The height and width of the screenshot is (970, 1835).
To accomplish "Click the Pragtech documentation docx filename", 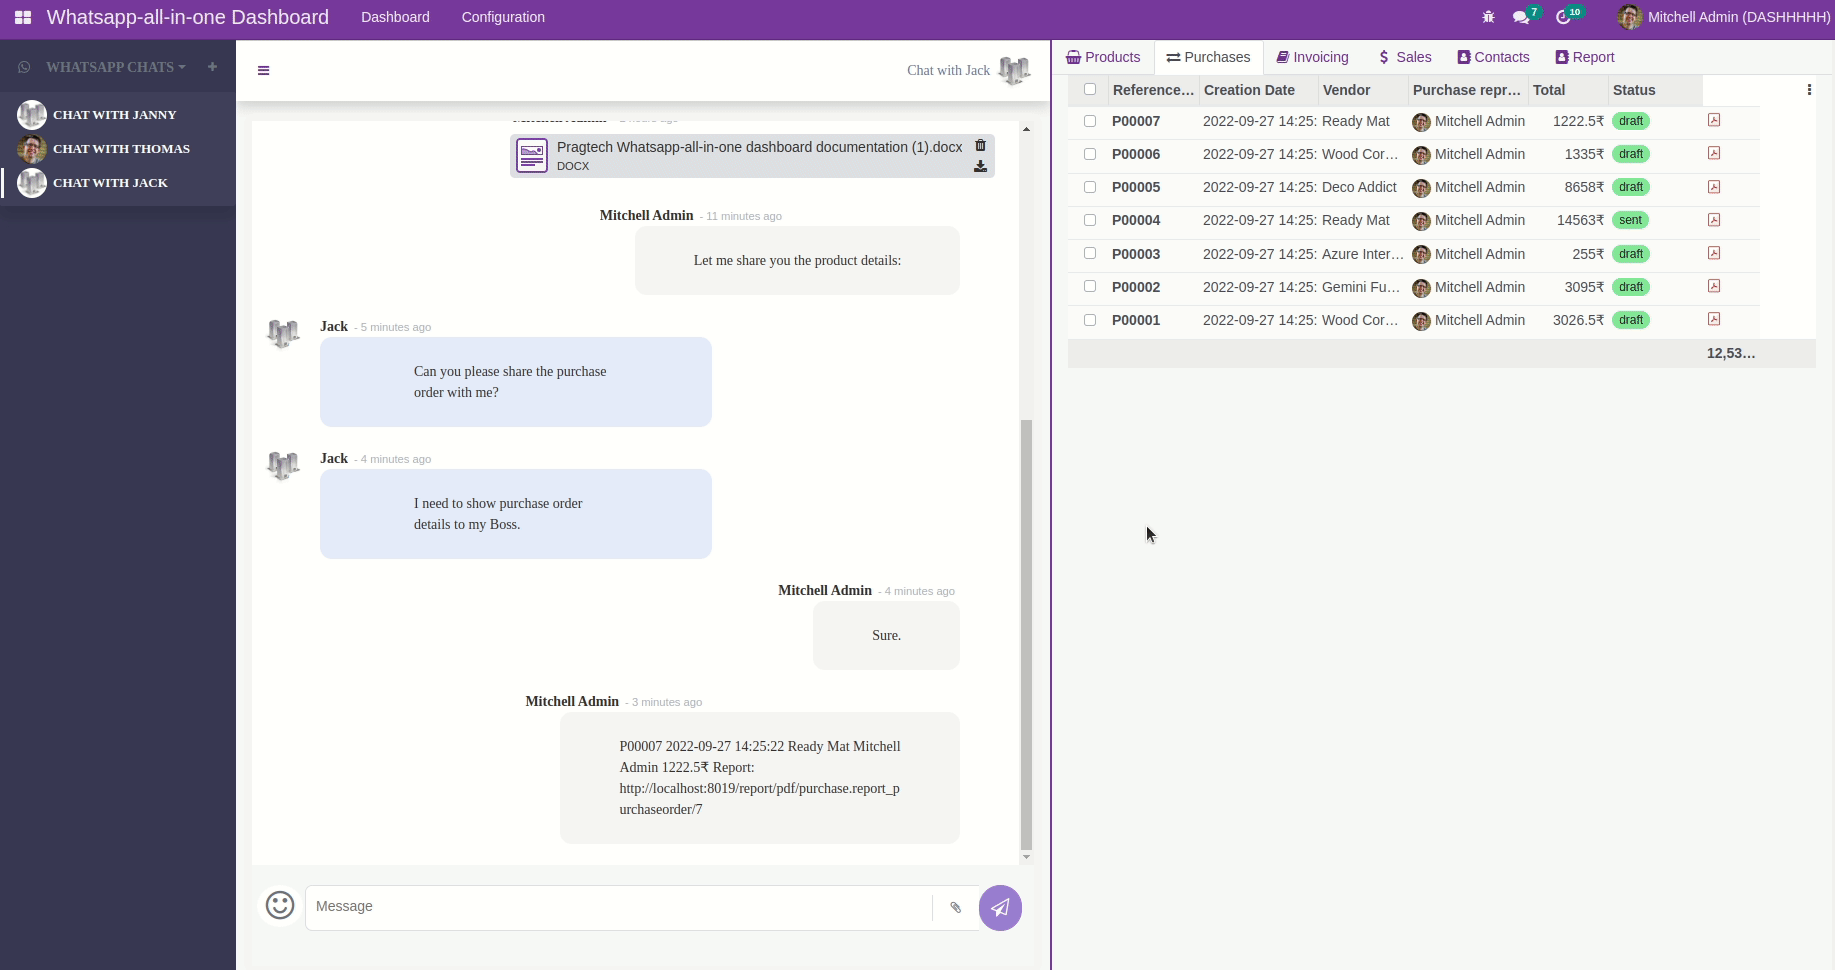I will [759, 147].
